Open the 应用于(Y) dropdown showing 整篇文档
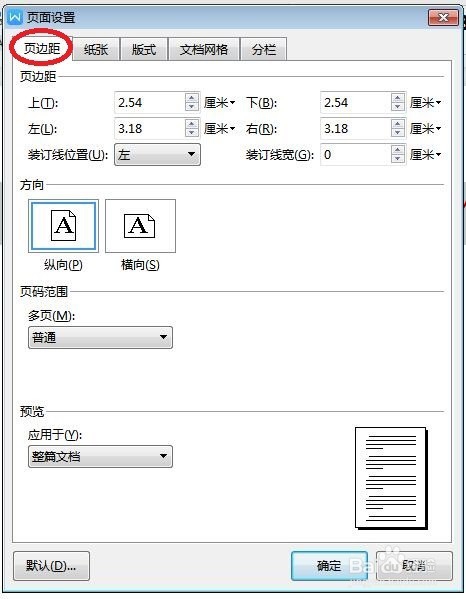This screenshot has height=599, width=466. (100, 456)
